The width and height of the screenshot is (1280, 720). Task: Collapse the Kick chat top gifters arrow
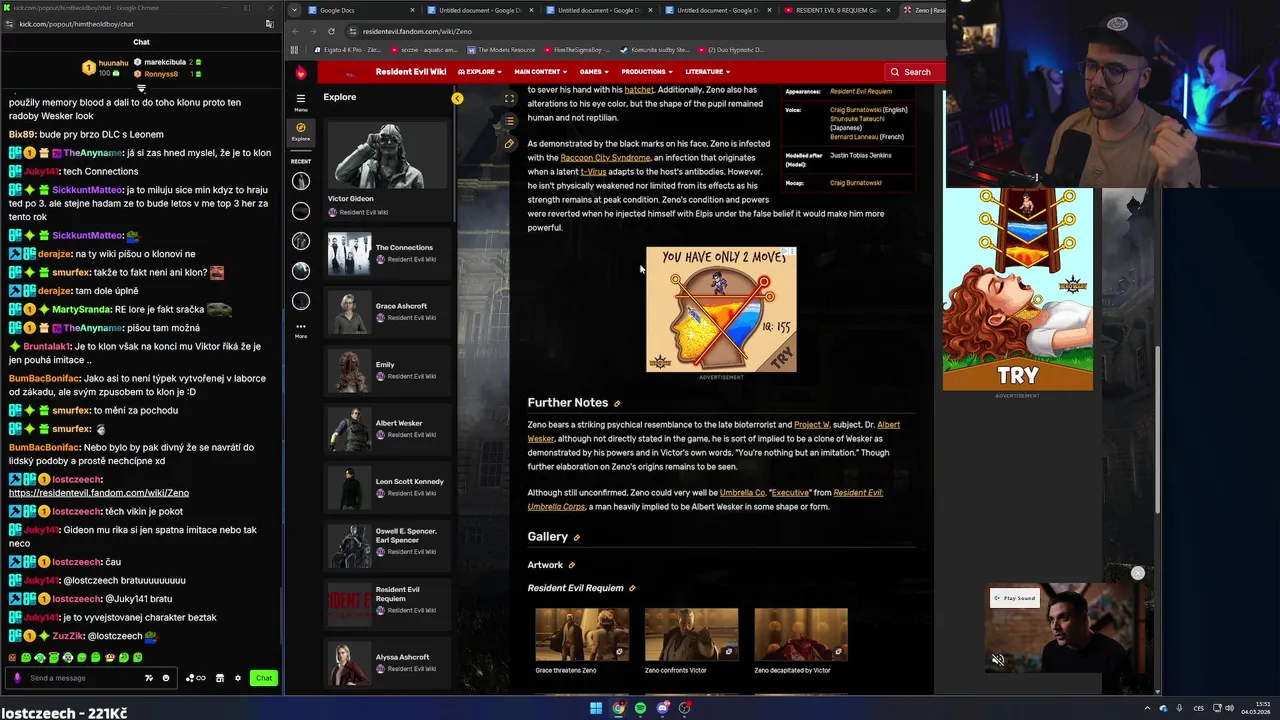coord(141,88)
